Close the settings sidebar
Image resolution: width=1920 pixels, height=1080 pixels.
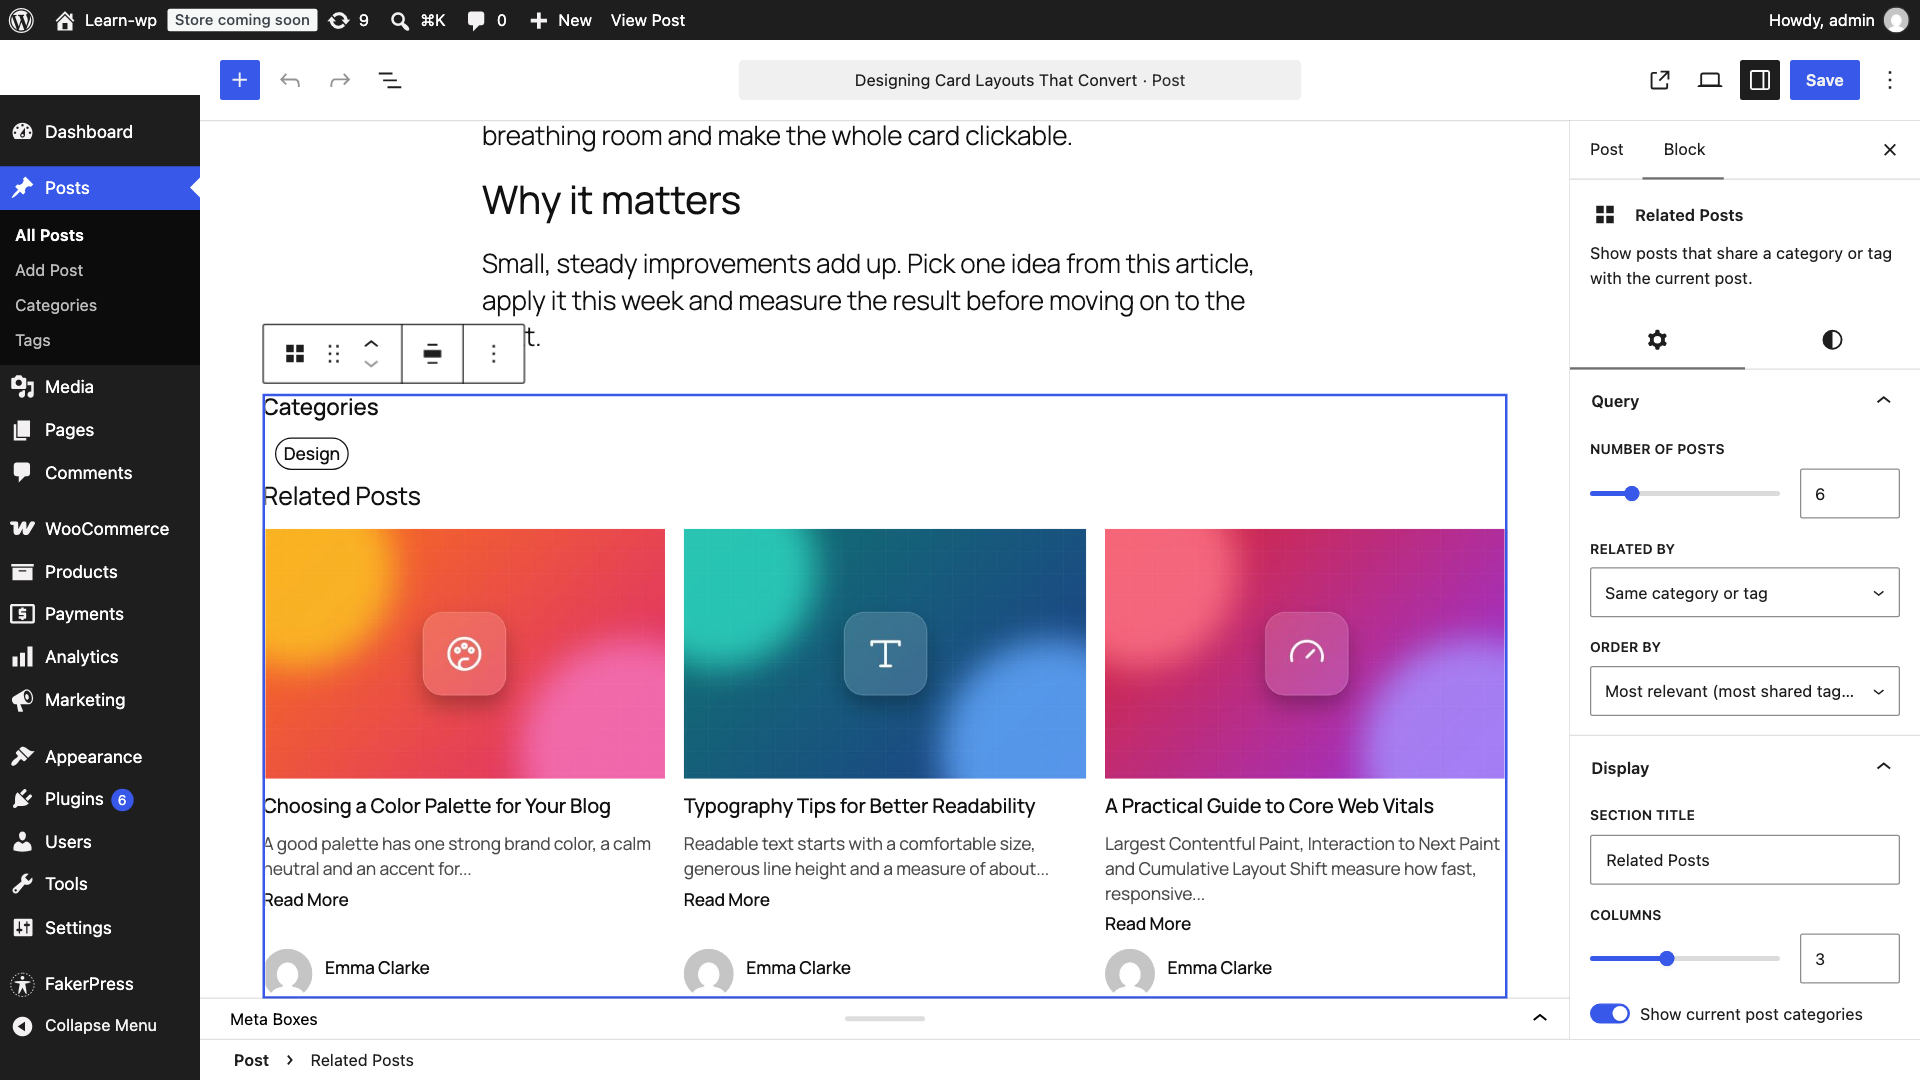[x=1889, y=149]
